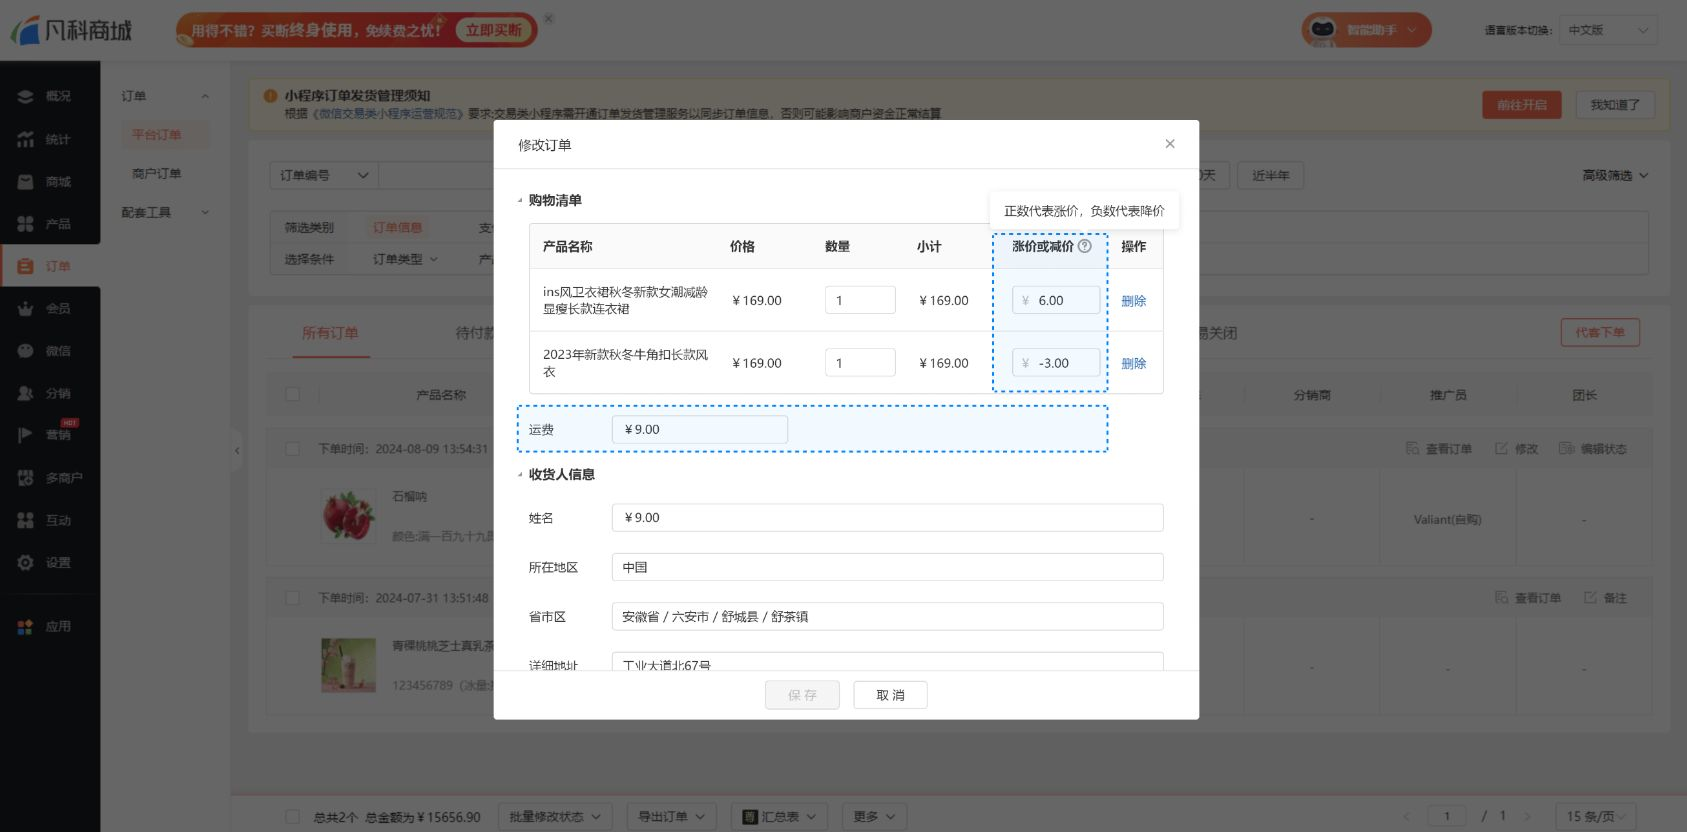Viewport: 1687px width, 832px height.
Task: Open the 更多 dropdown
Action: [875, 816]
